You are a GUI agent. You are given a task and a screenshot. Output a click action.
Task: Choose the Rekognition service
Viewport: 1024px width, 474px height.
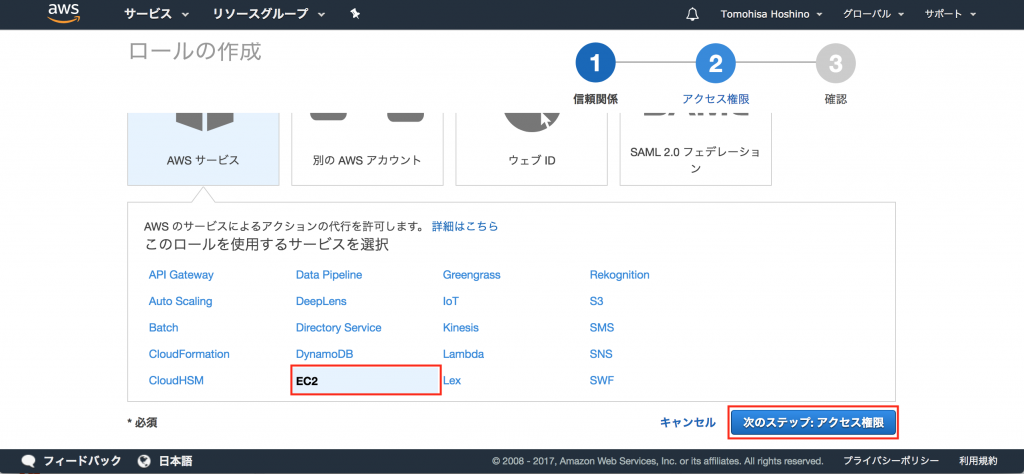(x=620, y=275)
